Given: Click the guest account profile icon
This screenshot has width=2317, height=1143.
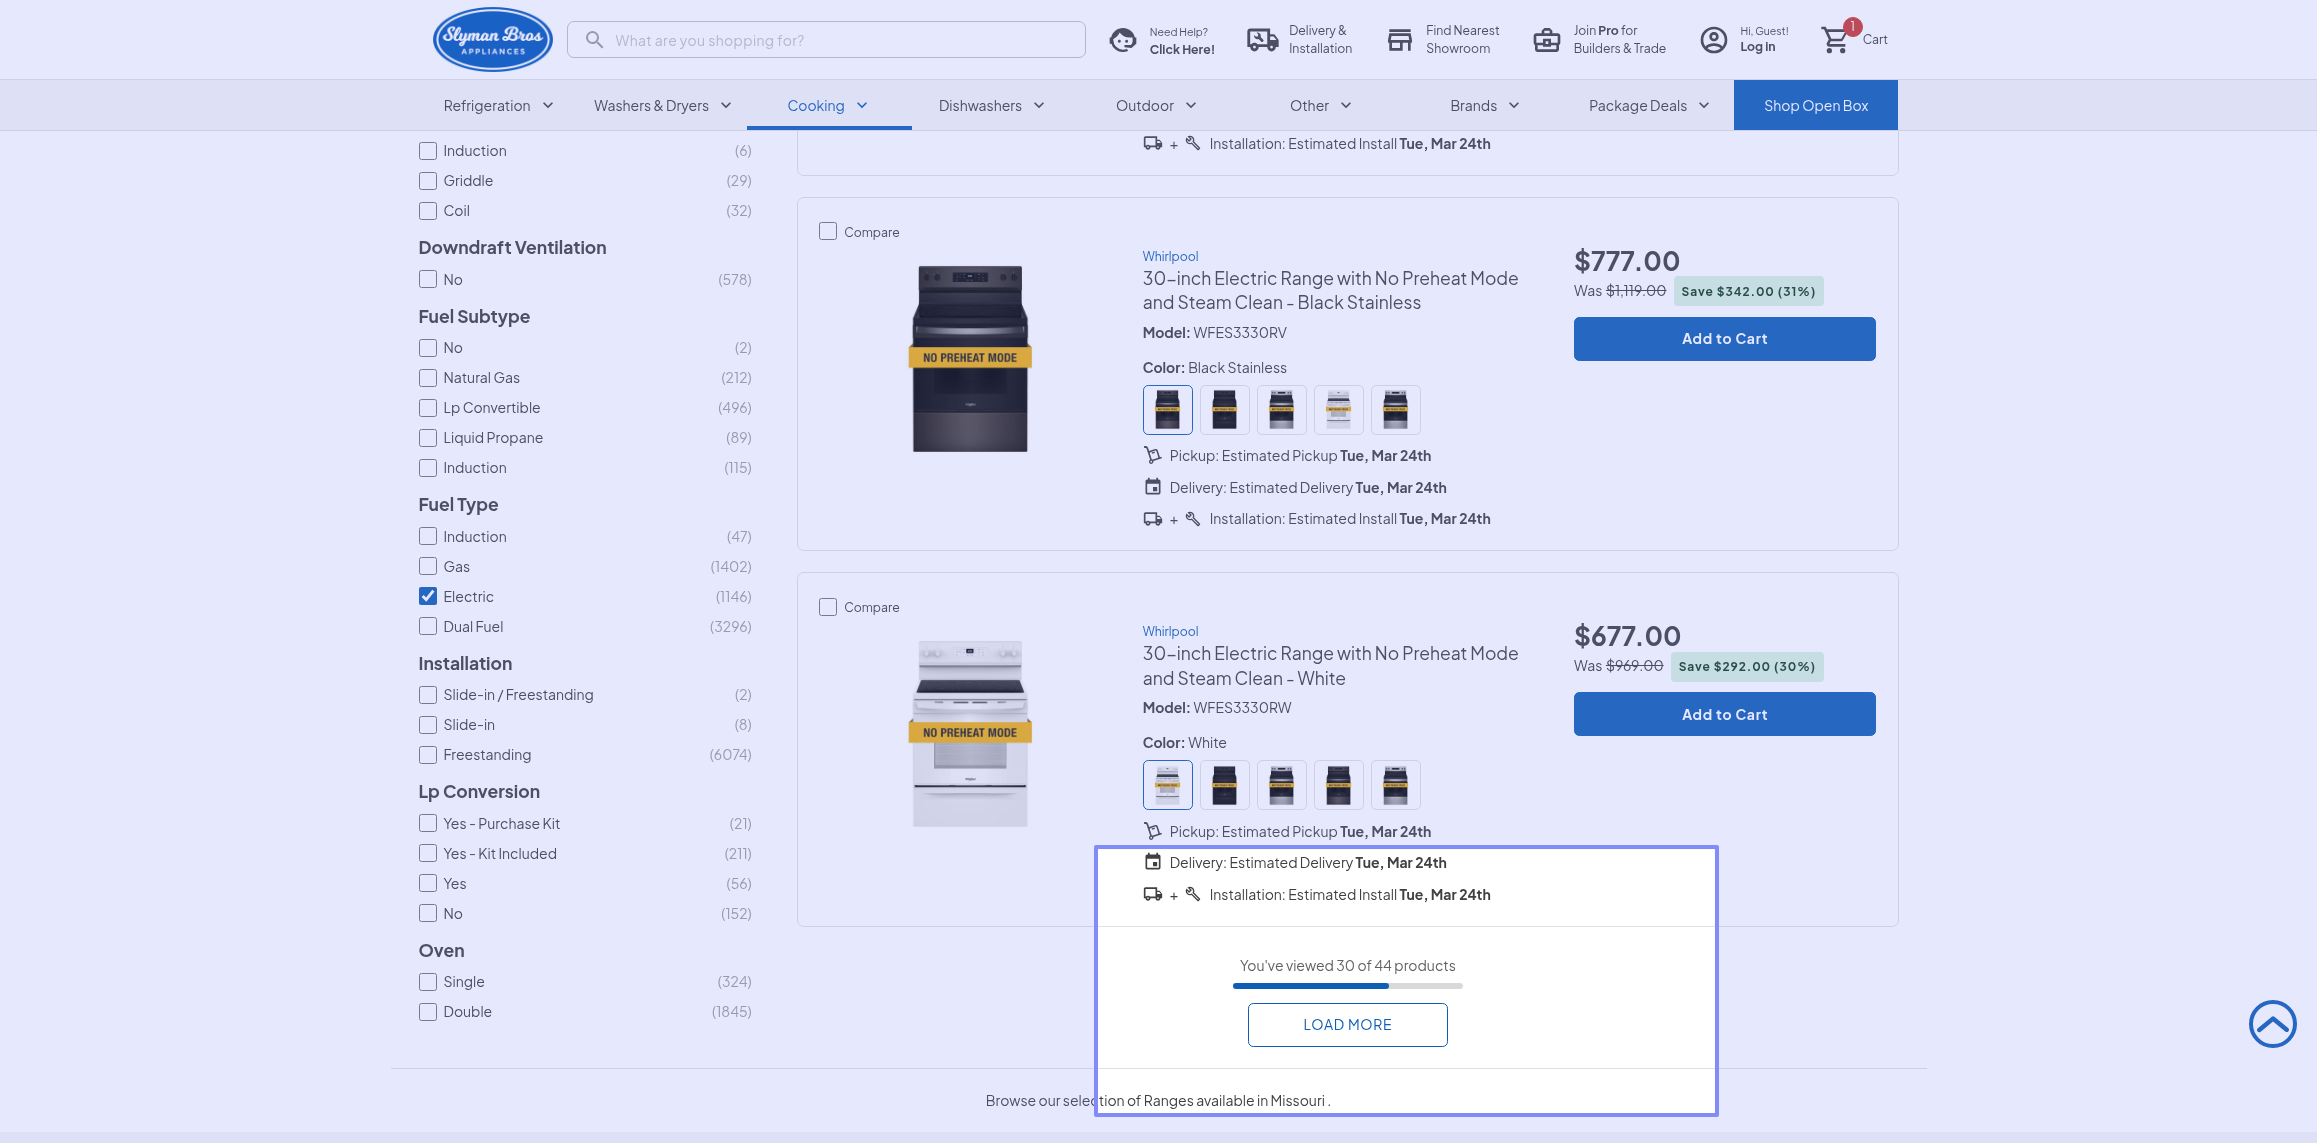Looking at the screenshot, I should (1713, 40).
